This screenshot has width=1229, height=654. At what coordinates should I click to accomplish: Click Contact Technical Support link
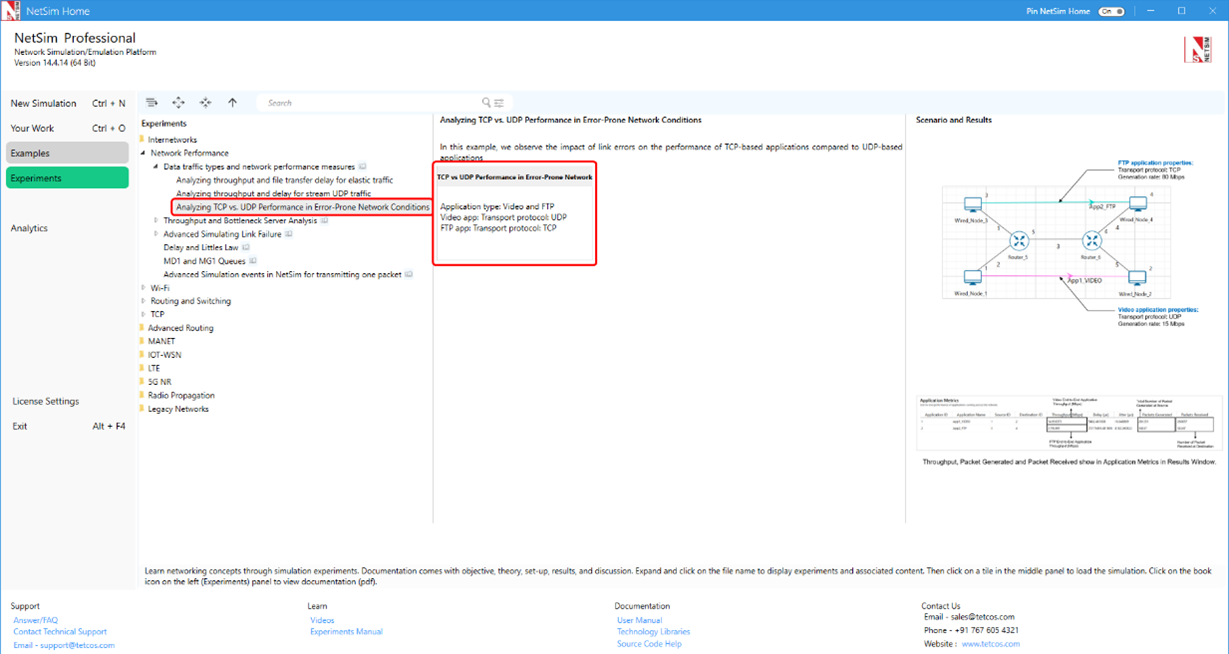pos(60,632)
